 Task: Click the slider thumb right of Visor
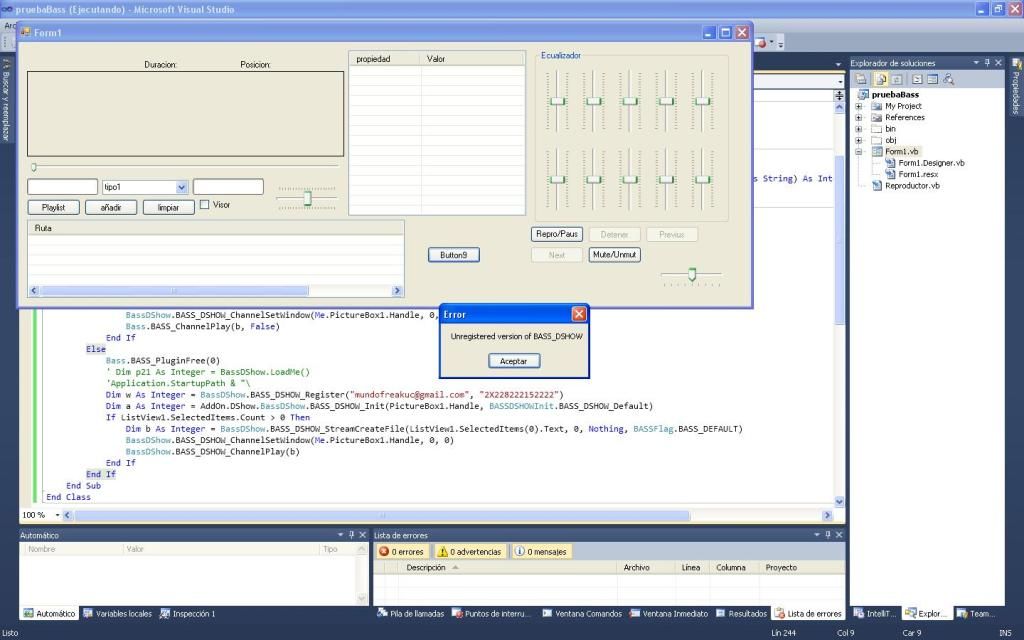click(307, 199)
